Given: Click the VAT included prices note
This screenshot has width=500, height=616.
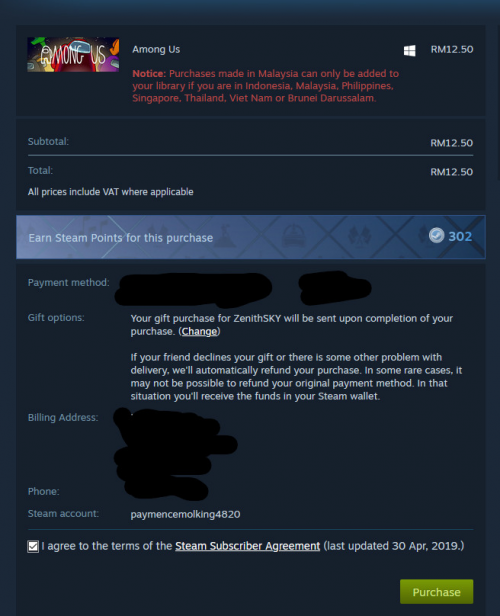Looking at the screenshot, I should 110,192.
